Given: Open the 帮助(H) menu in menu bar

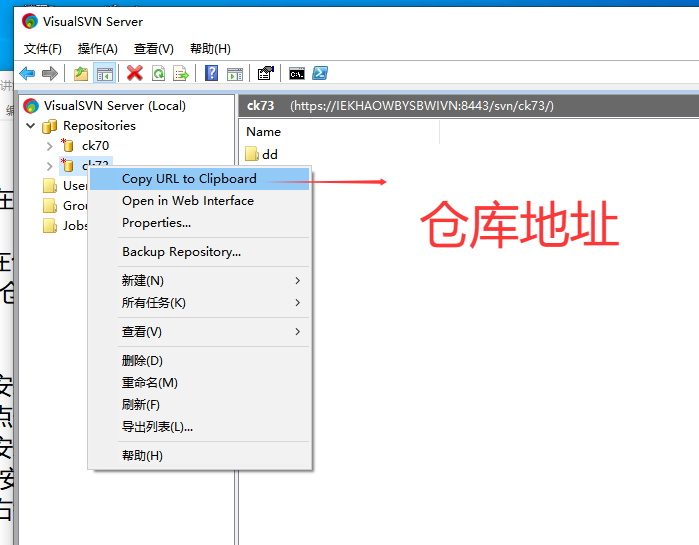Looking at the screenshot, I should [x=210, y=49].
